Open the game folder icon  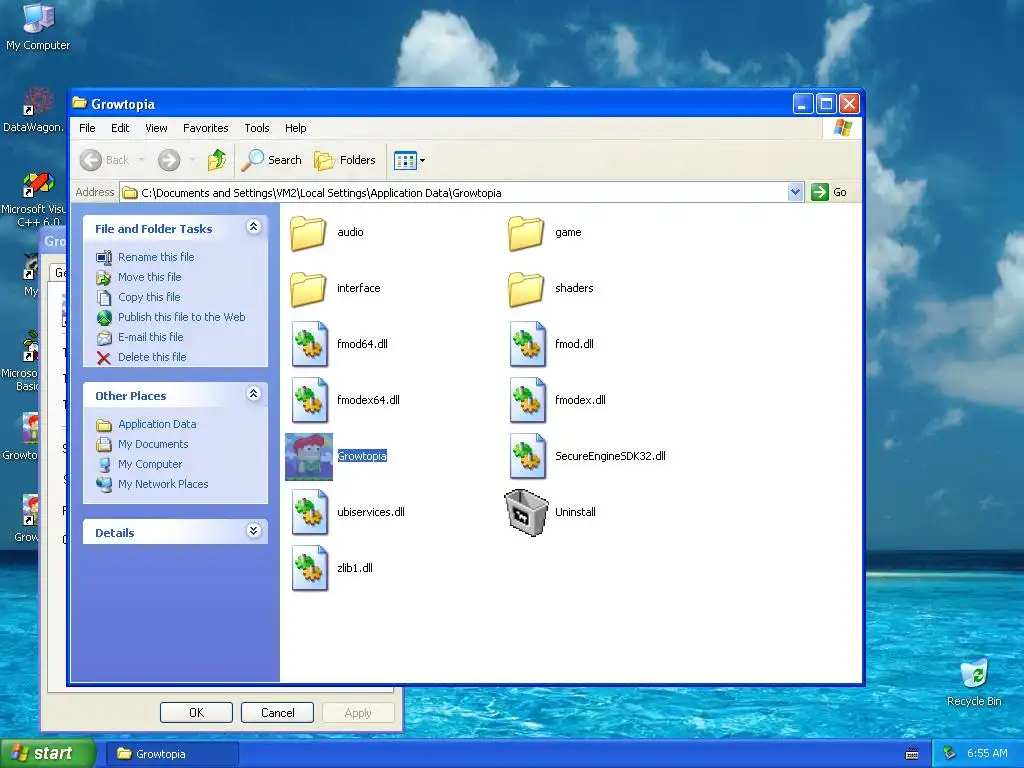pyautogui.click(x=526, y=232)
